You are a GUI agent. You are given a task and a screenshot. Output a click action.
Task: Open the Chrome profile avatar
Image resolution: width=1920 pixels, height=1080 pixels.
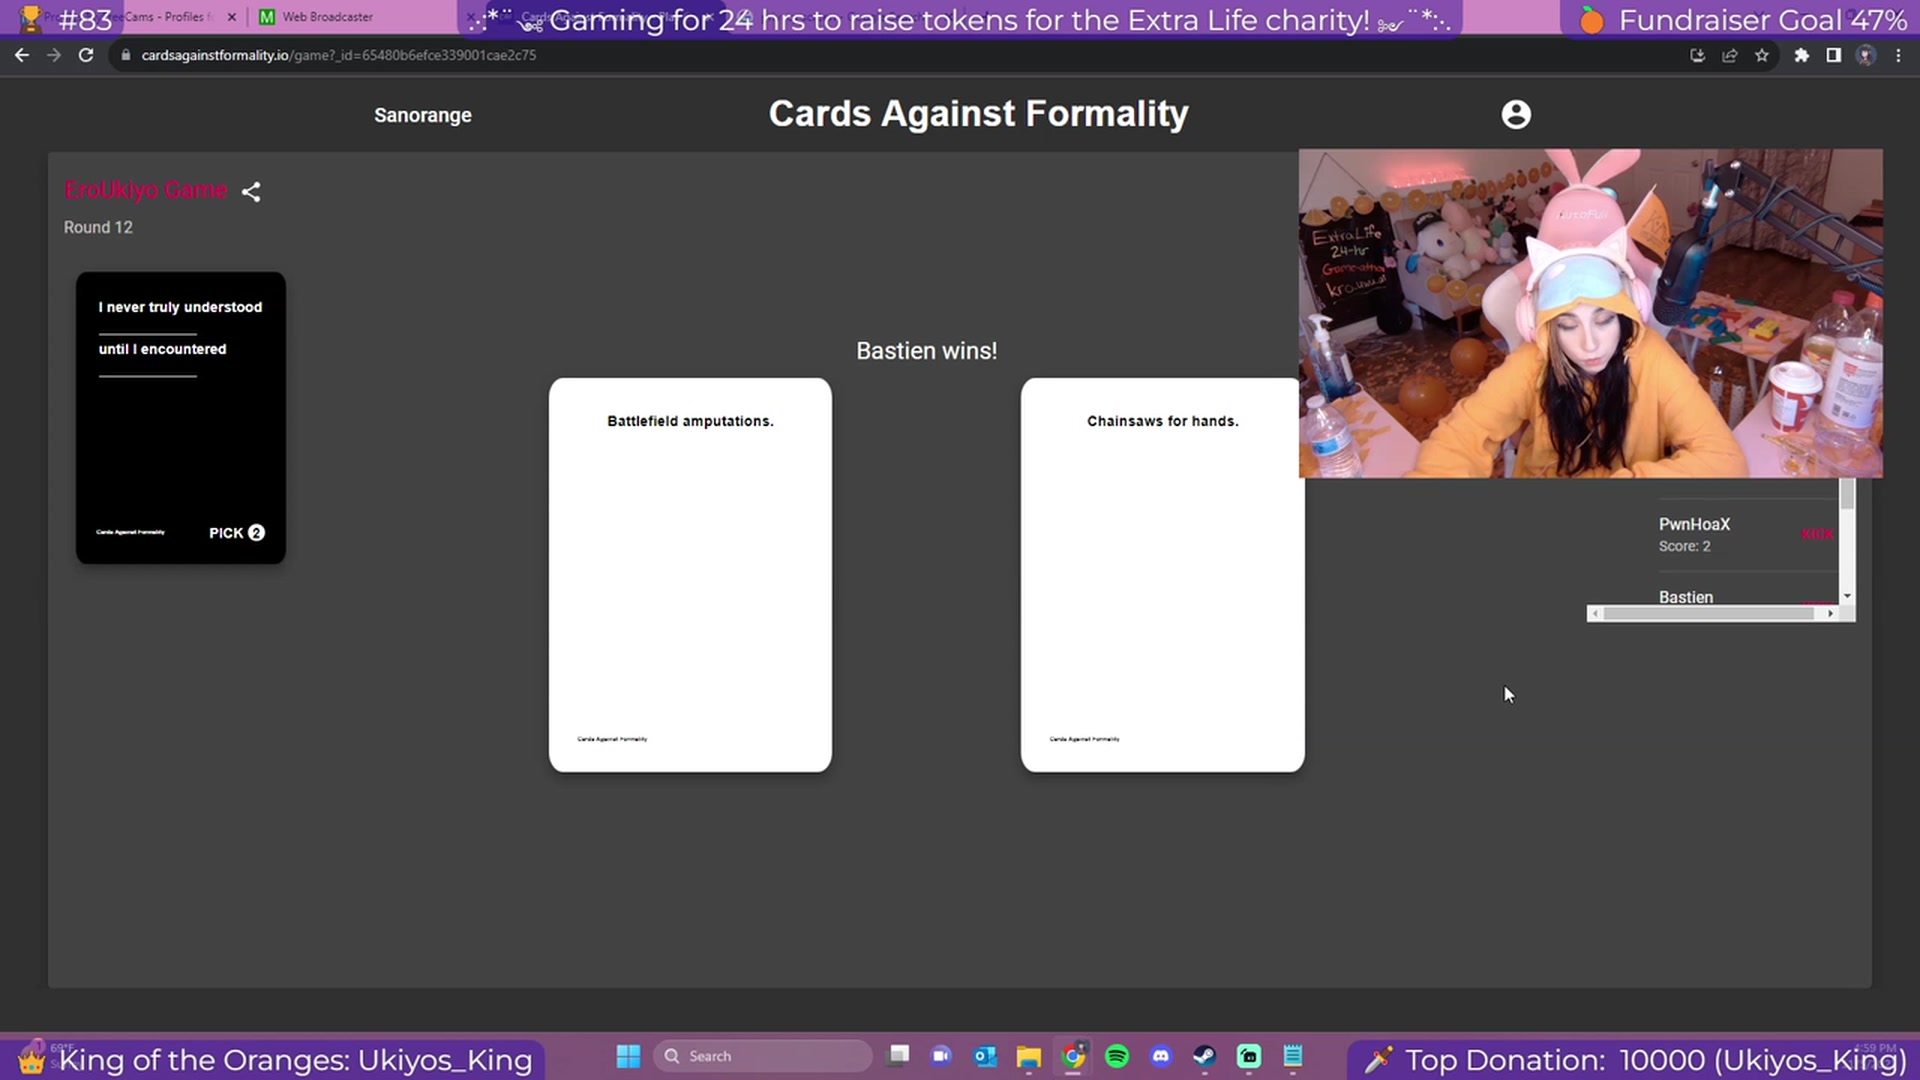pyautogui.click(x=1866, y=55)
